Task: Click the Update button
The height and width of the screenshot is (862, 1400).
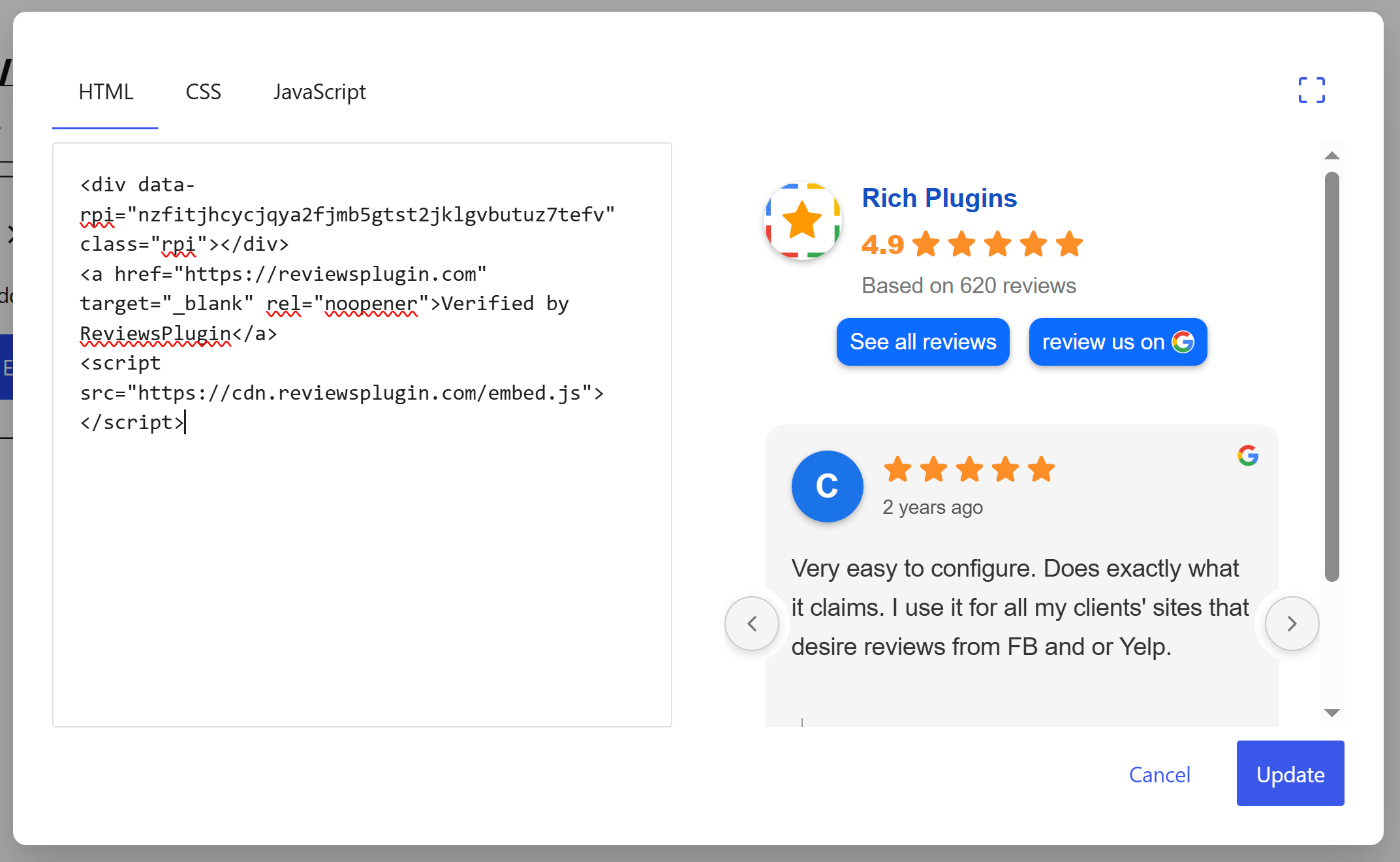Action: pyautogui.click(x=1290, y=773)
